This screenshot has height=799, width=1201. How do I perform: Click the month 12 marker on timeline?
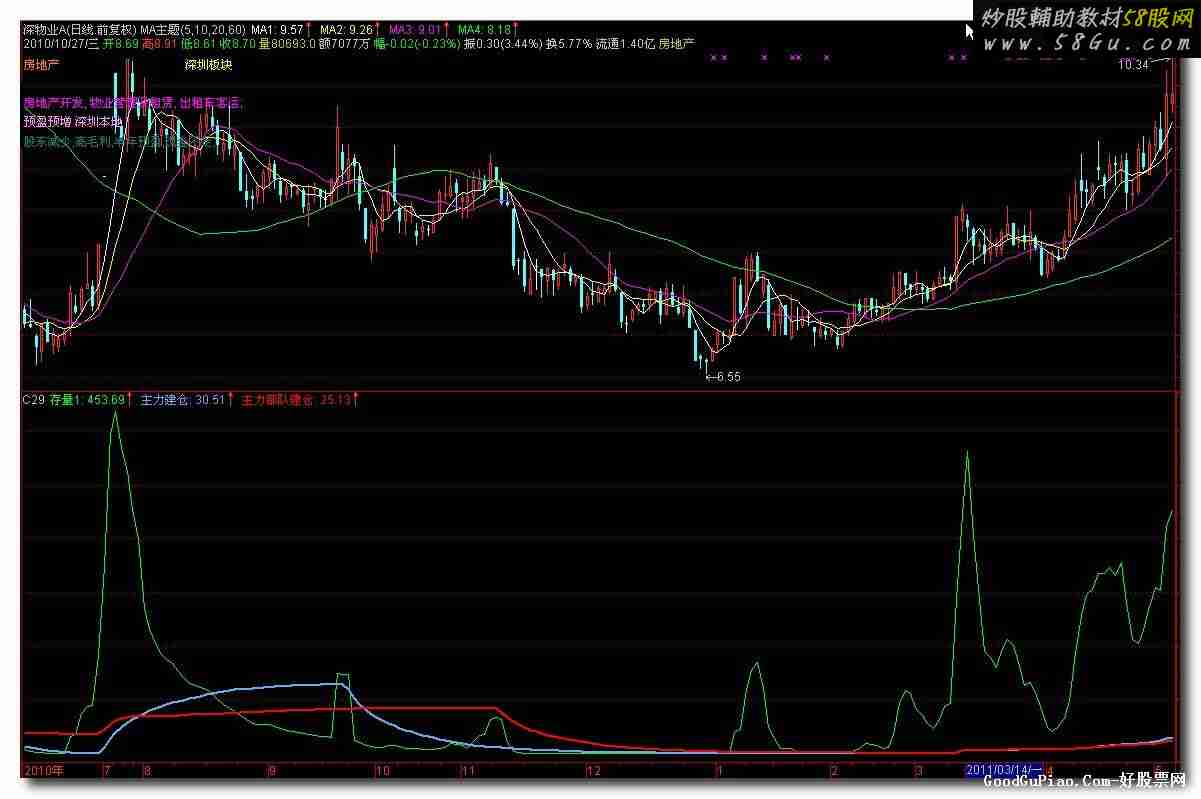[594, 771]
